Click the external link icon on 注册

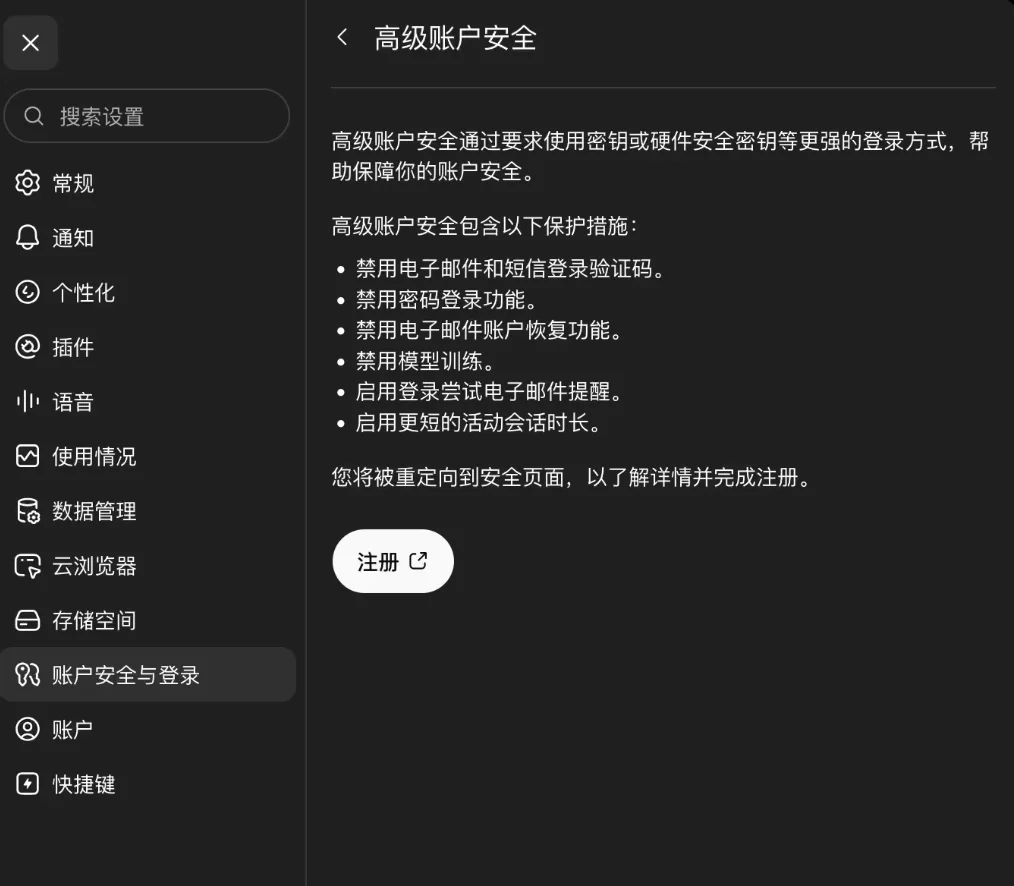point(418,561)
